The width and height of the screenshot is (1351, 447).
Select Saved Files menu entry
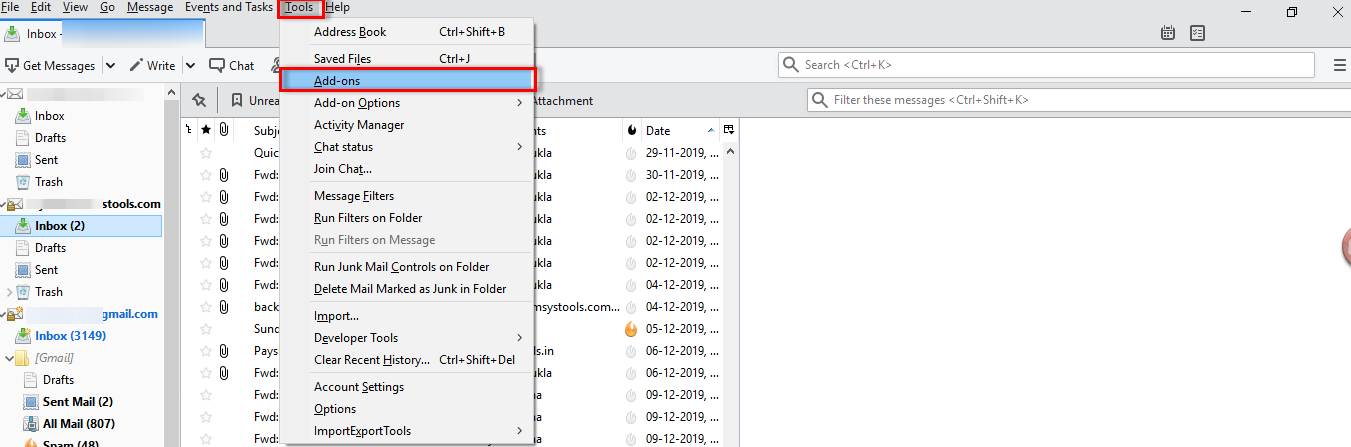[x=407, y=59]
